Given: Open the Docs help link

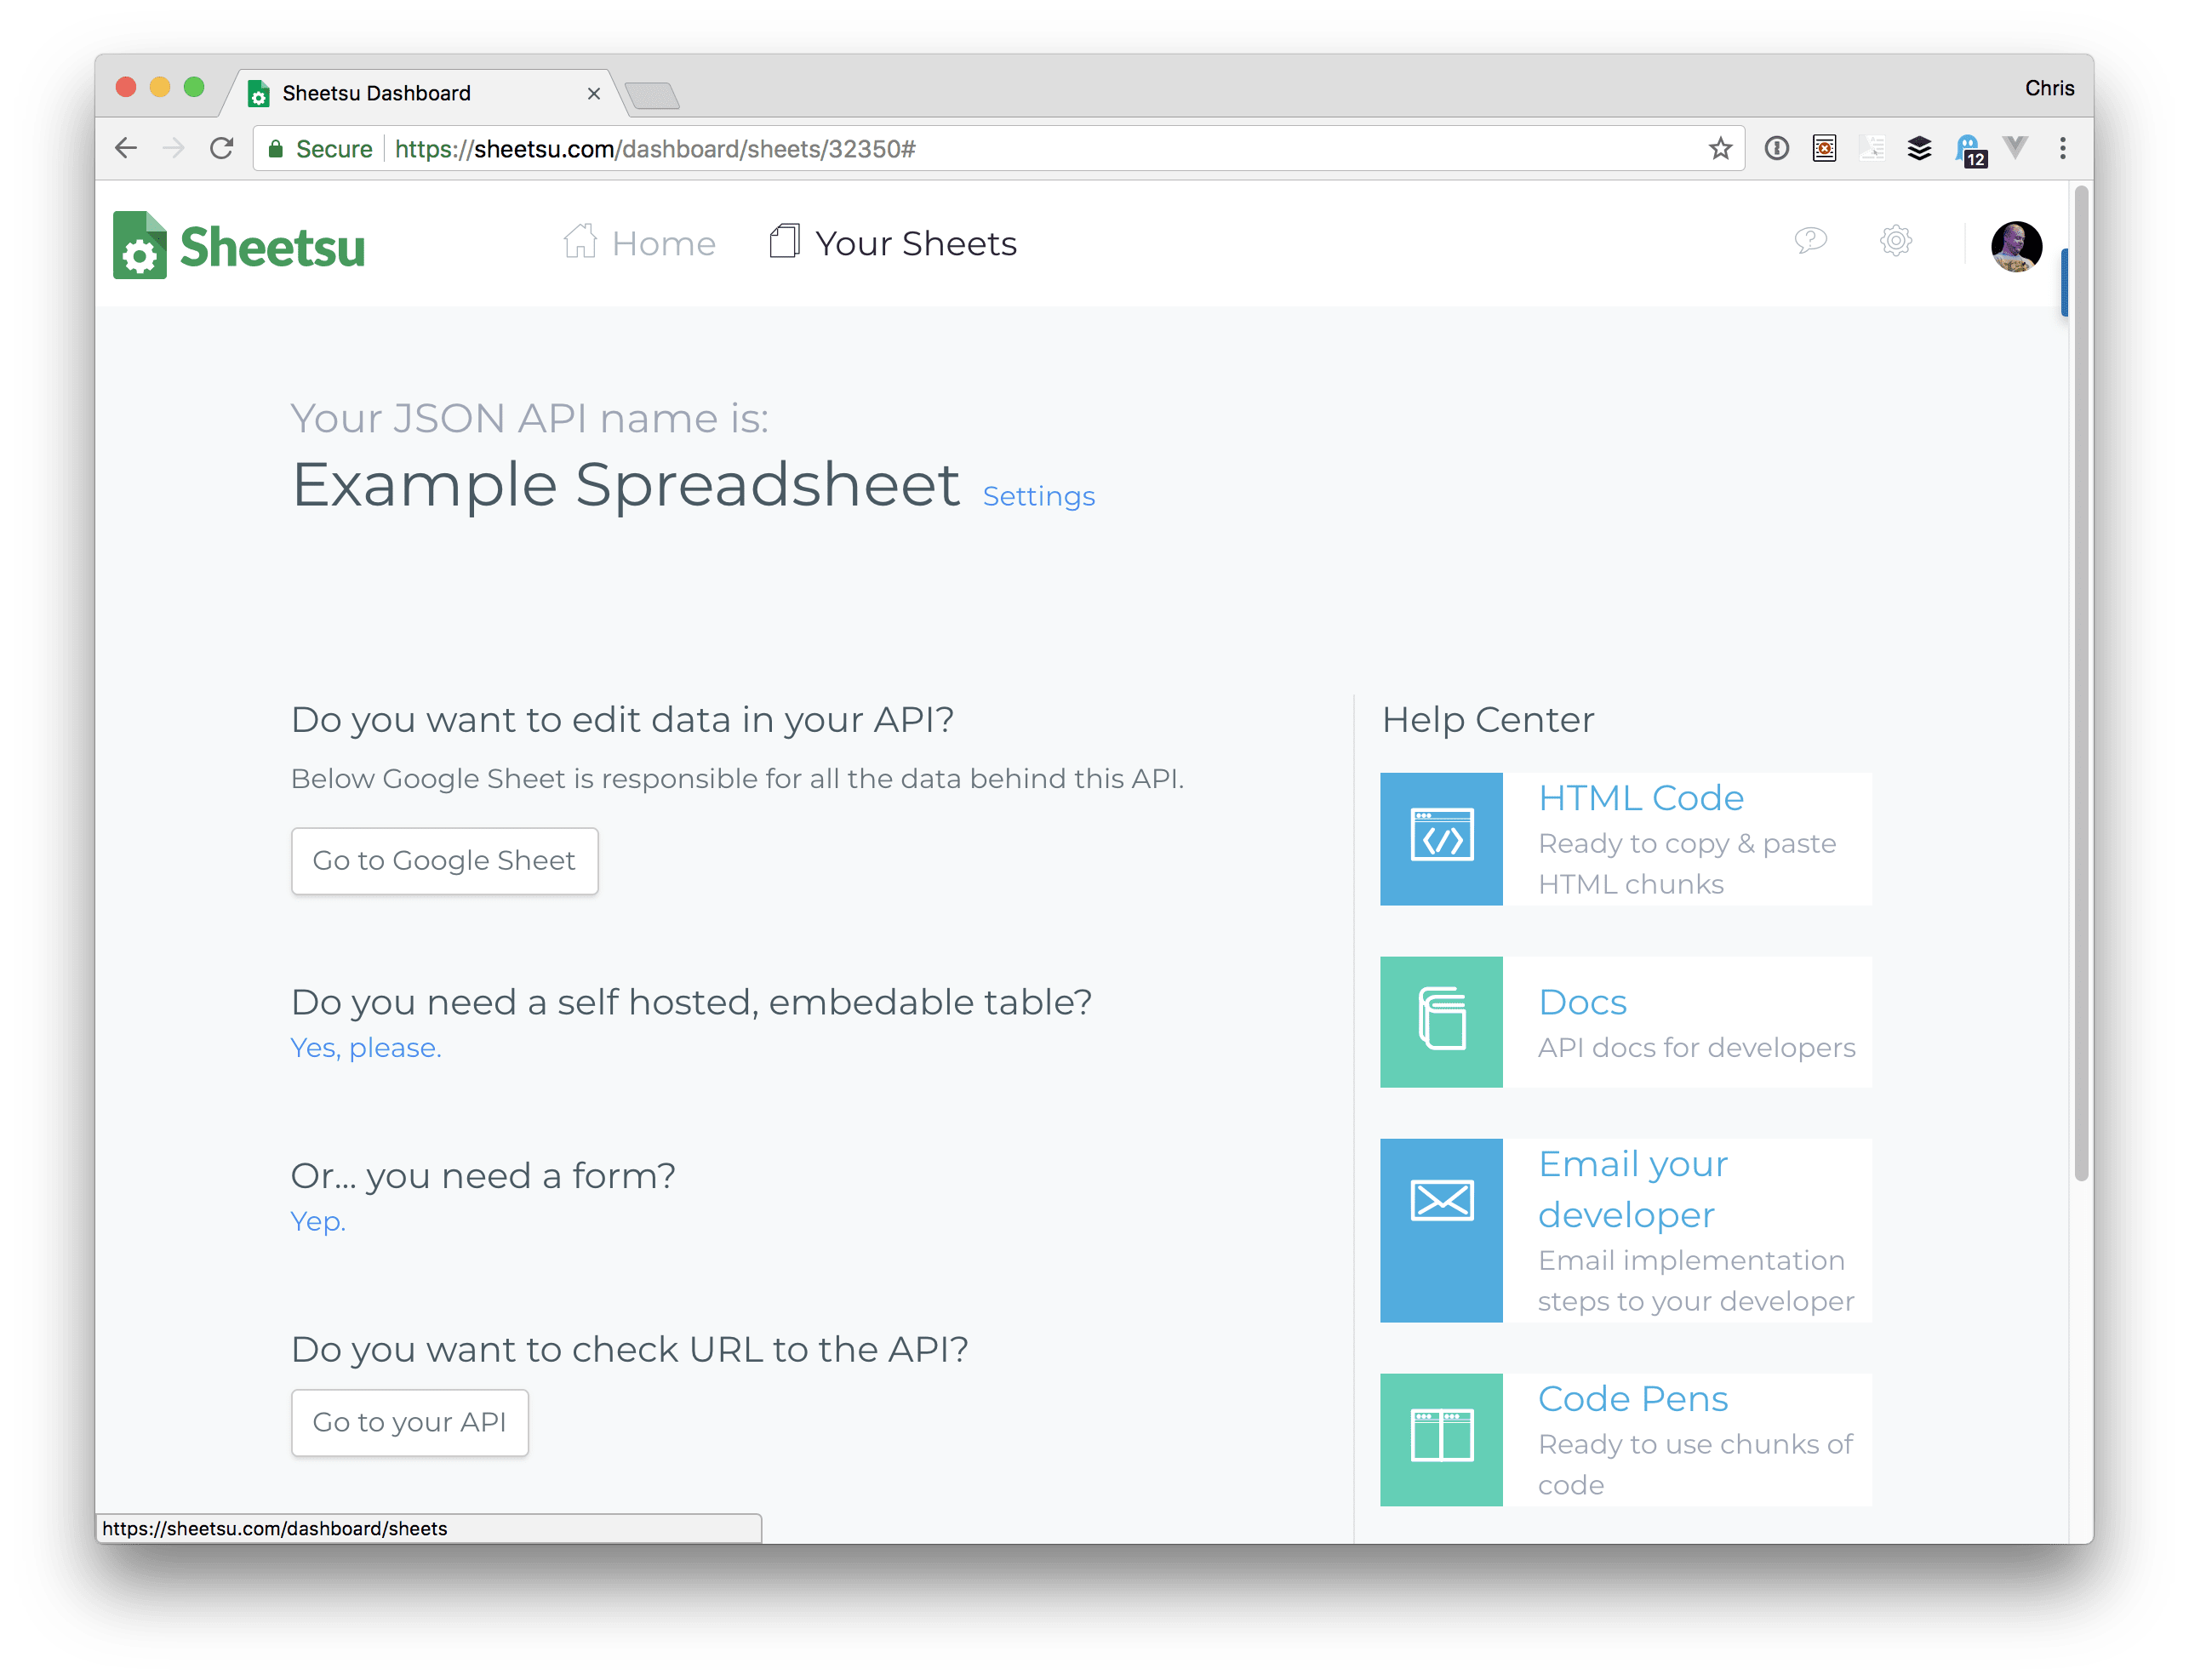Looking at the screenshot, I should point(1582,1002).
